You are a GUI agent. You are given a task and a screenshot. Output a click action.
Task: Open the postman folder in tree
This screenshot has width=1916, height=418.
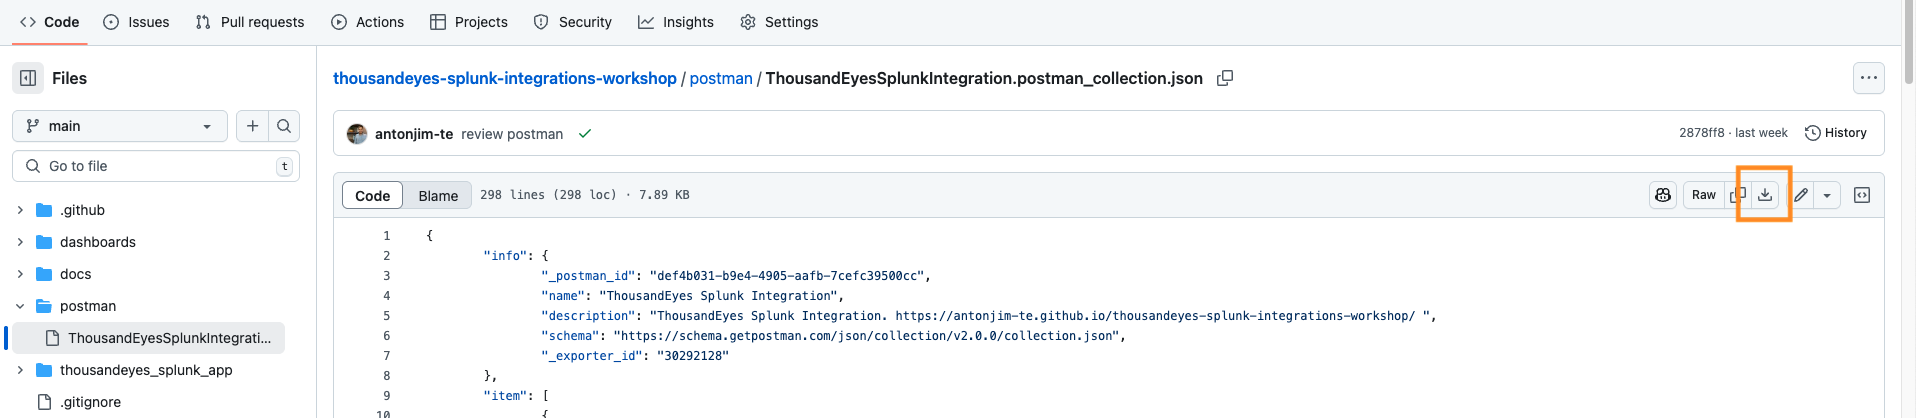tap(88, 306)
